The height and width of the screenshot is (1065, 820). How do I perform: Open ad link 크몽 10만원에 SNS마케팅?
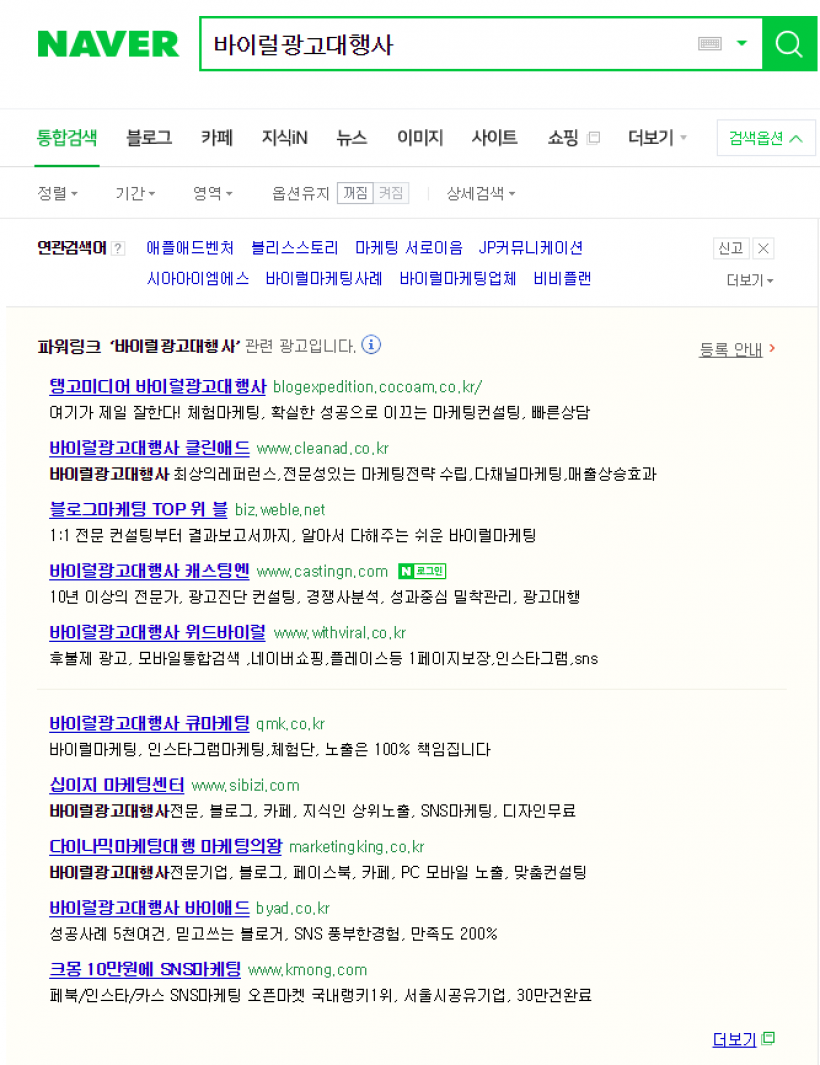(x=145, y=969)
